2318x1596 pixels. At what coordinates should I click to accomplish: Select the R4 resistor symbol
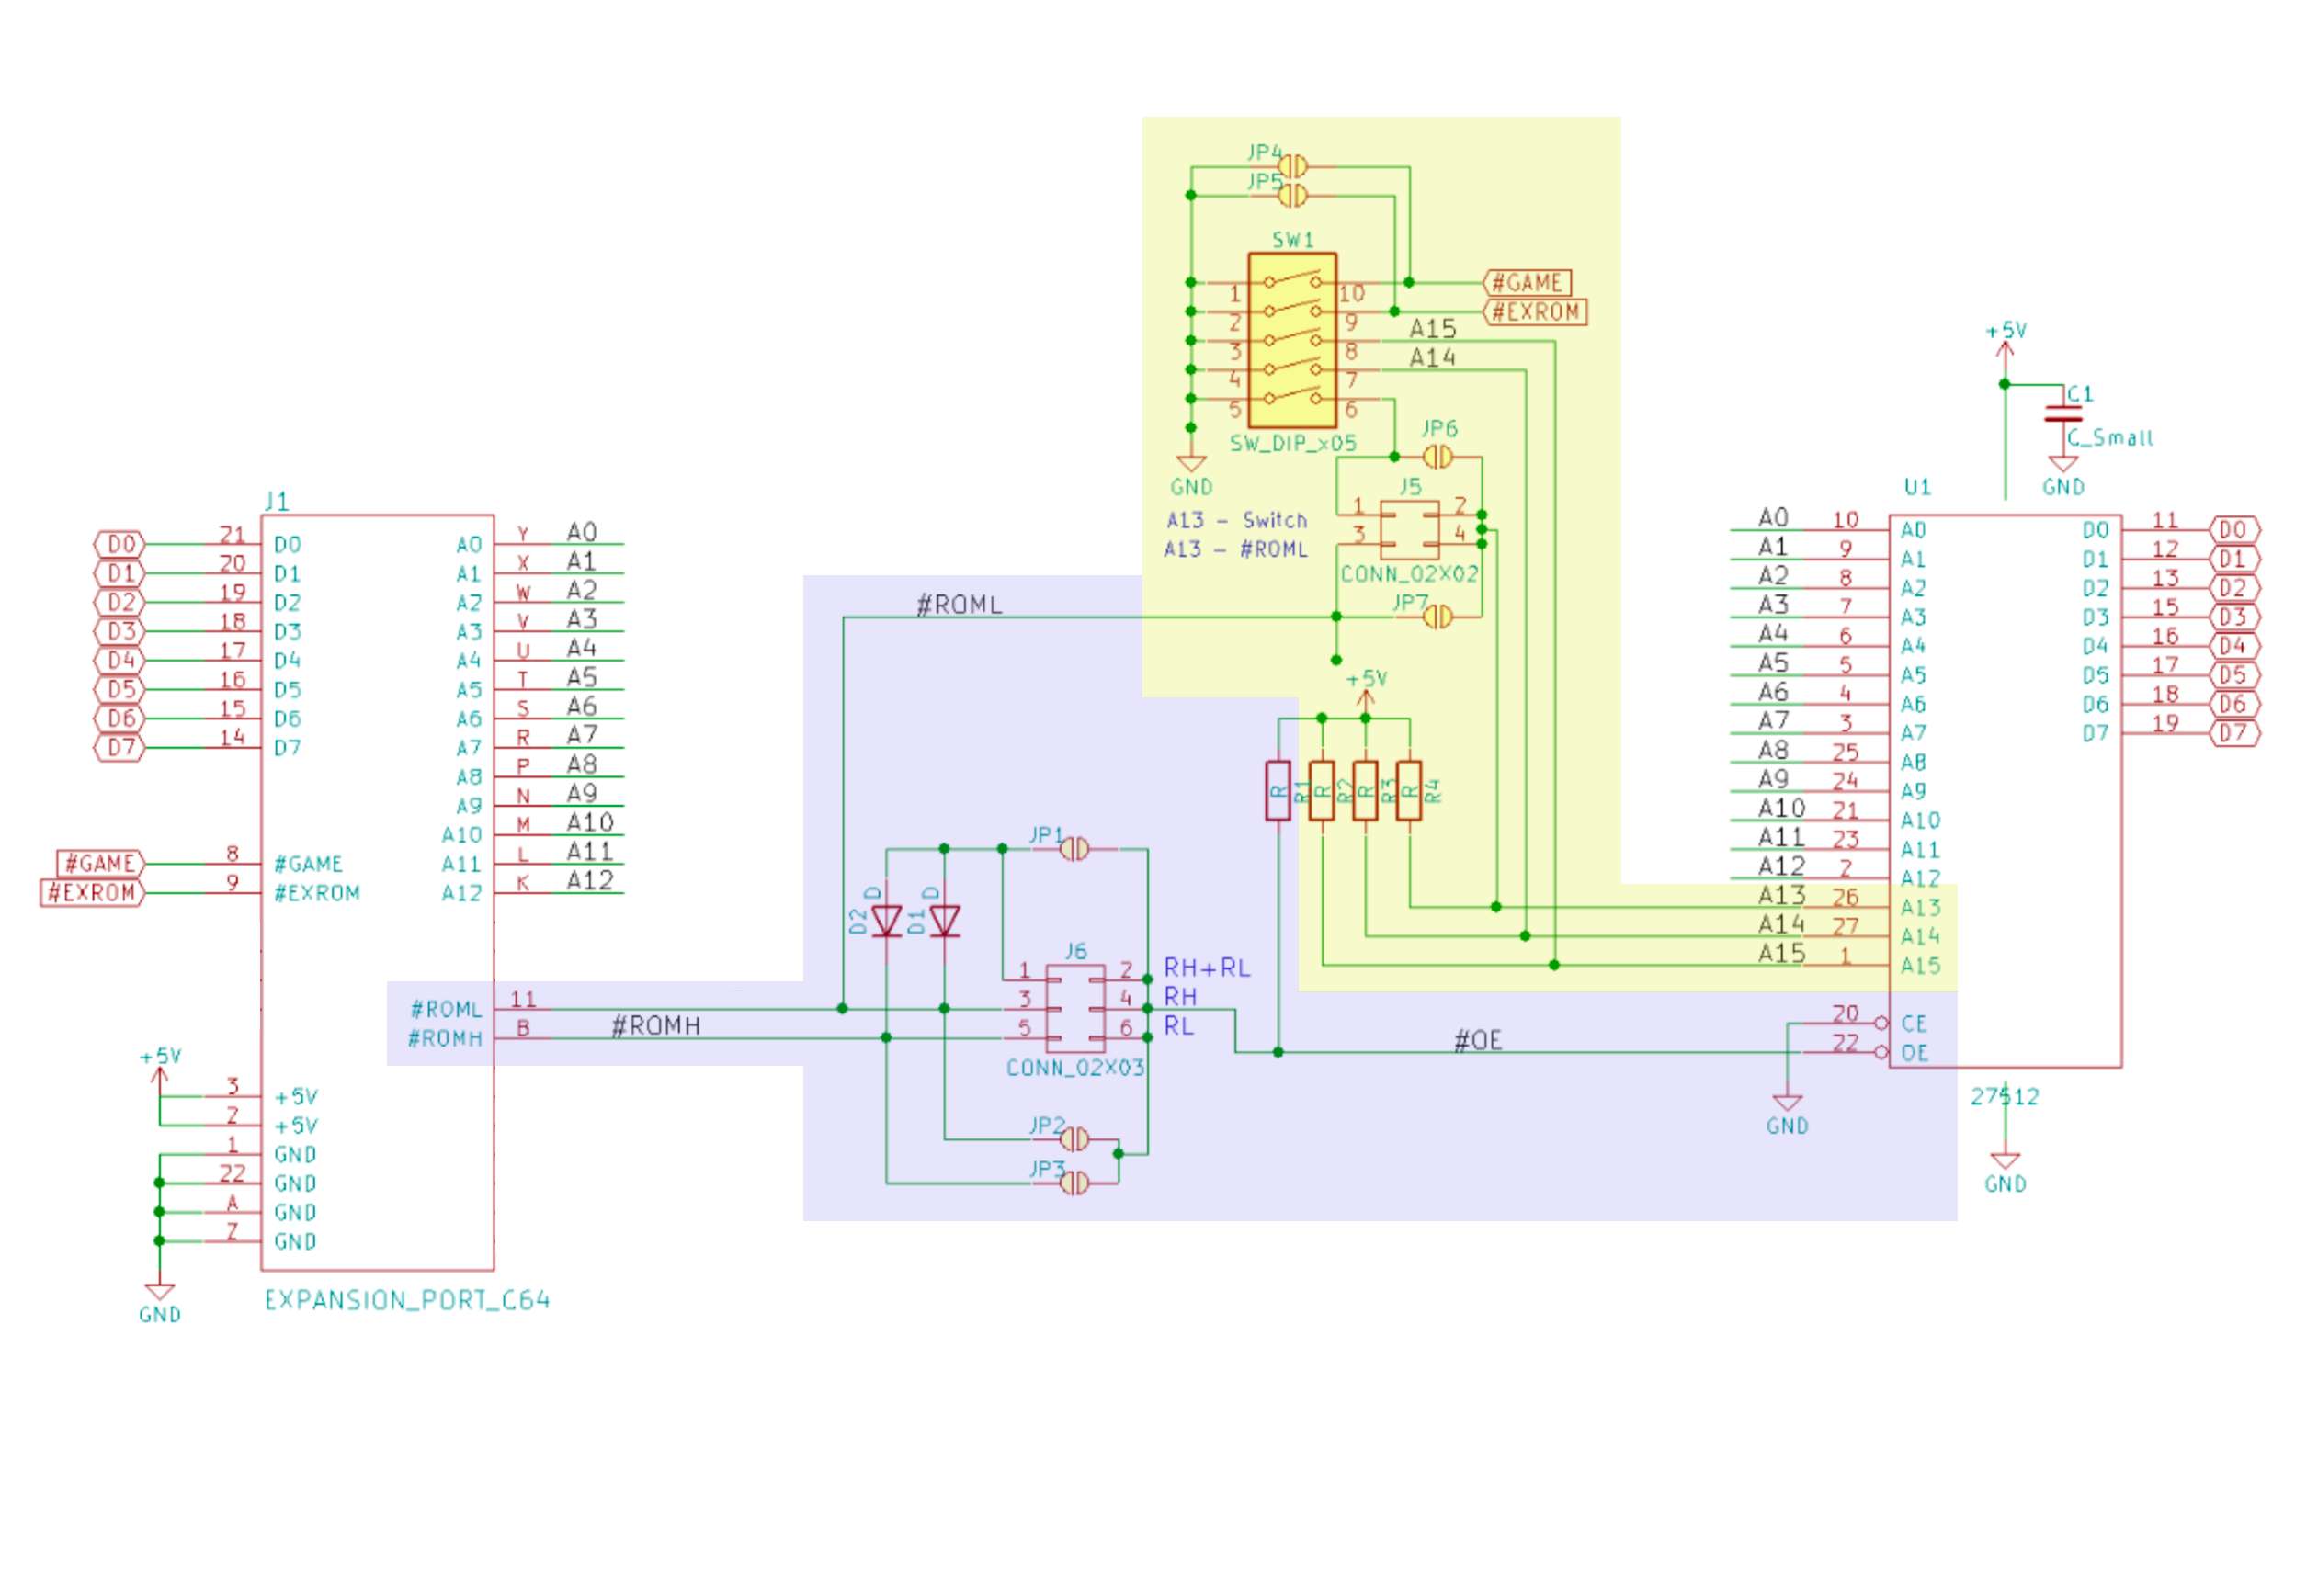coord(1409,790)
